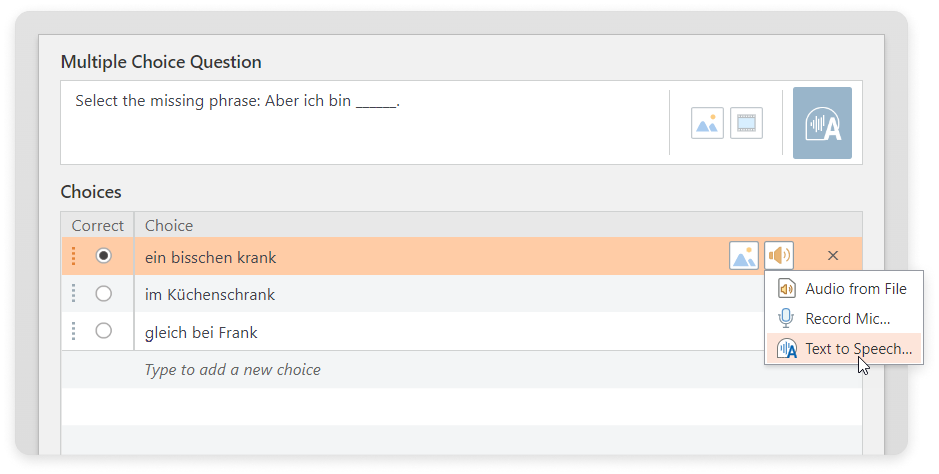
Task: Choose Record Mic... menu entry
Action: pos(844,318)
